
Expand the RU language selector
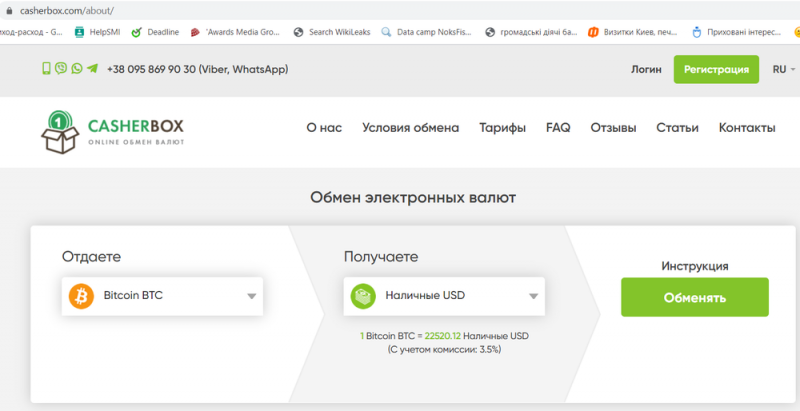[784, 70]
